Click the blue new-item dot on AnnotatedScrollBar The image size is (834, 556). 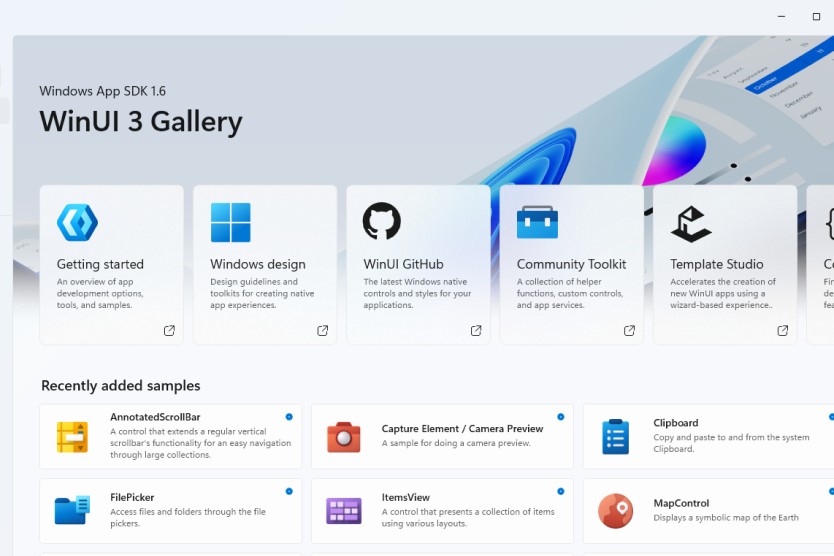point(289,417)
